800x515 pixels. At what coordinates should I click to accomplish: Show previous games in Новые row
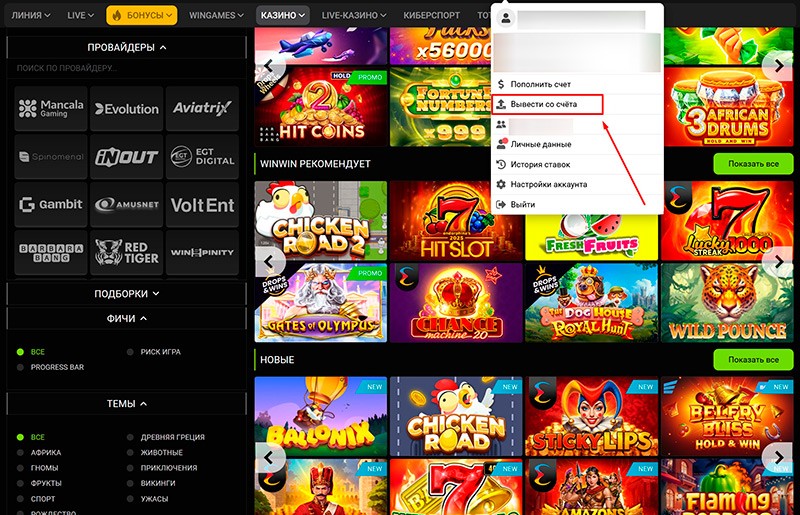tap(268, 457)
